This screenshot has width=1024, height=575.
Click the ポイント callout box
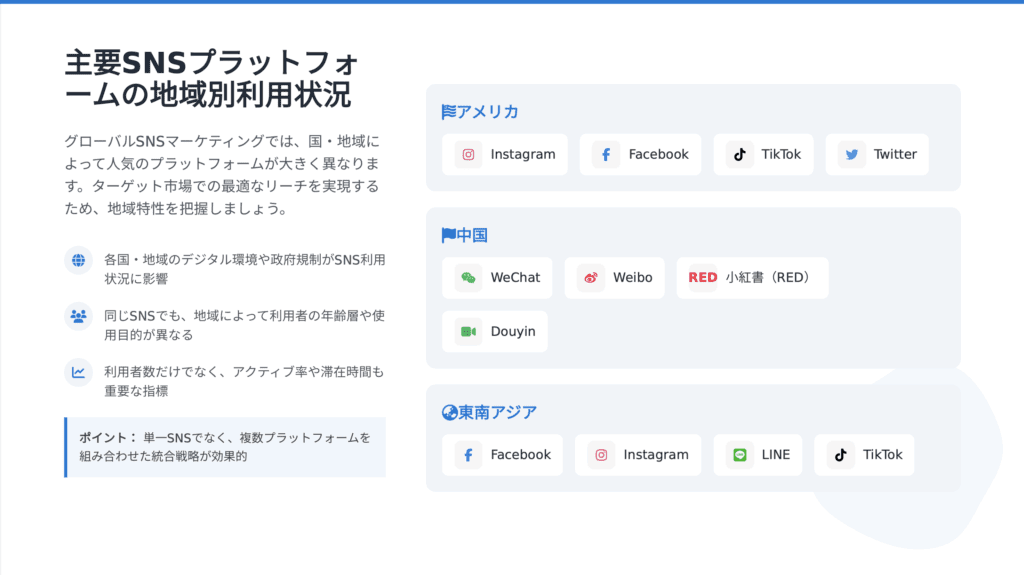[225, 447]
